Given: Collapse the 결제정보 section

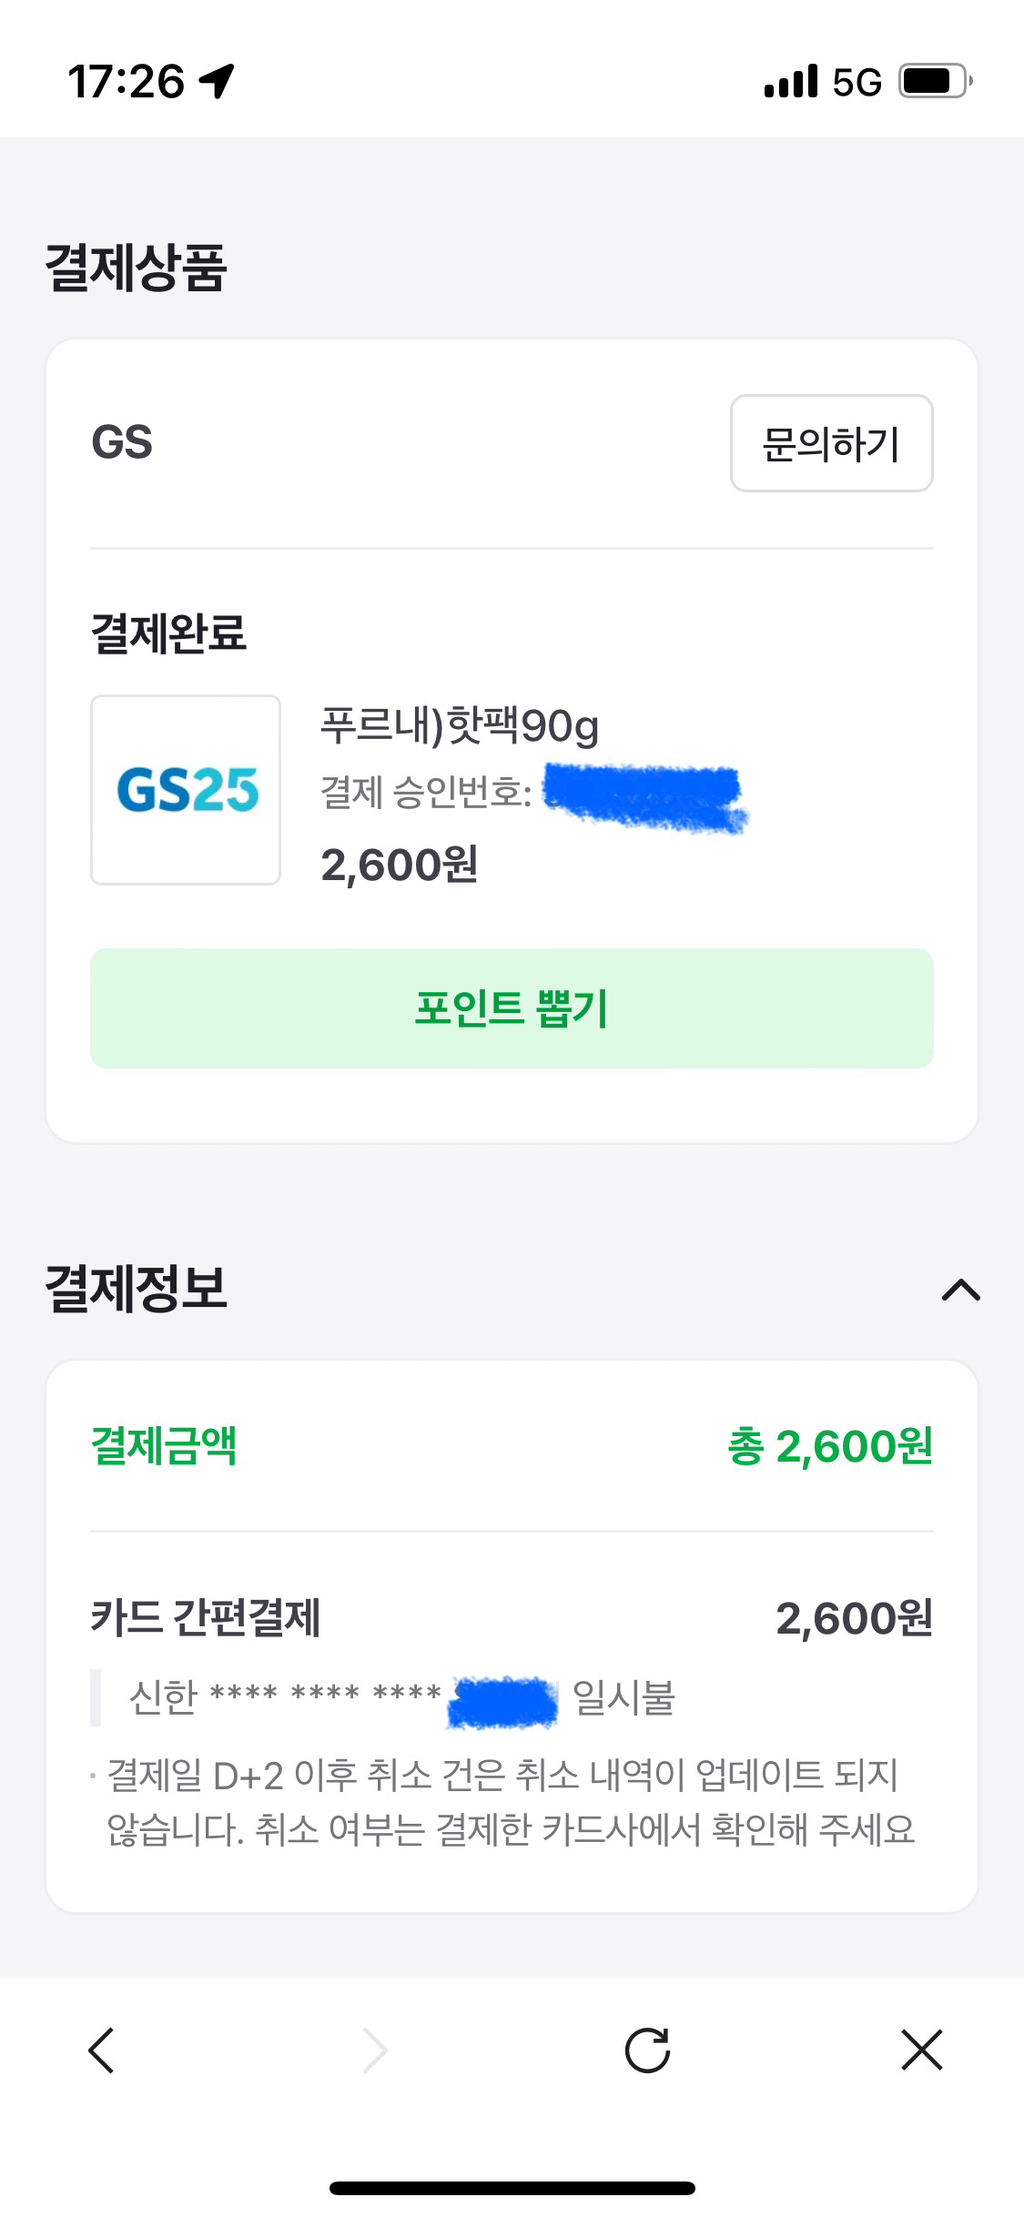Looking at the screenshot, I should pos(961,1290).
